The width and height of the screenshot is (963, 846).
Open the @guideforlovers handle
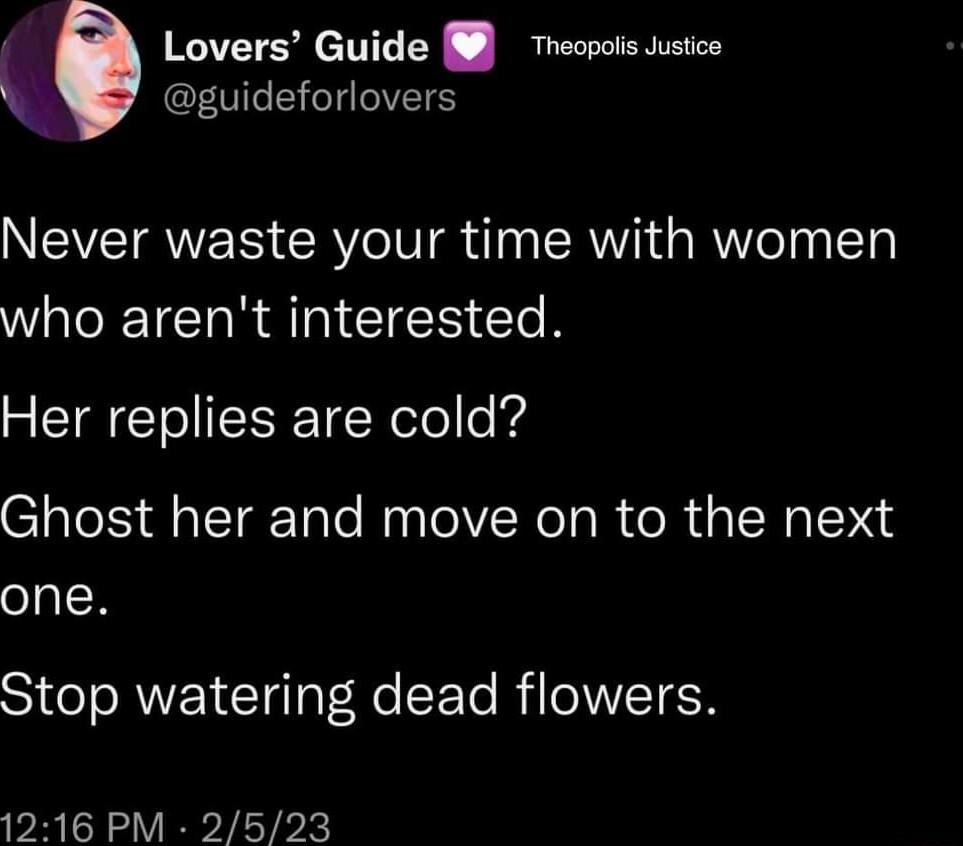307,95
